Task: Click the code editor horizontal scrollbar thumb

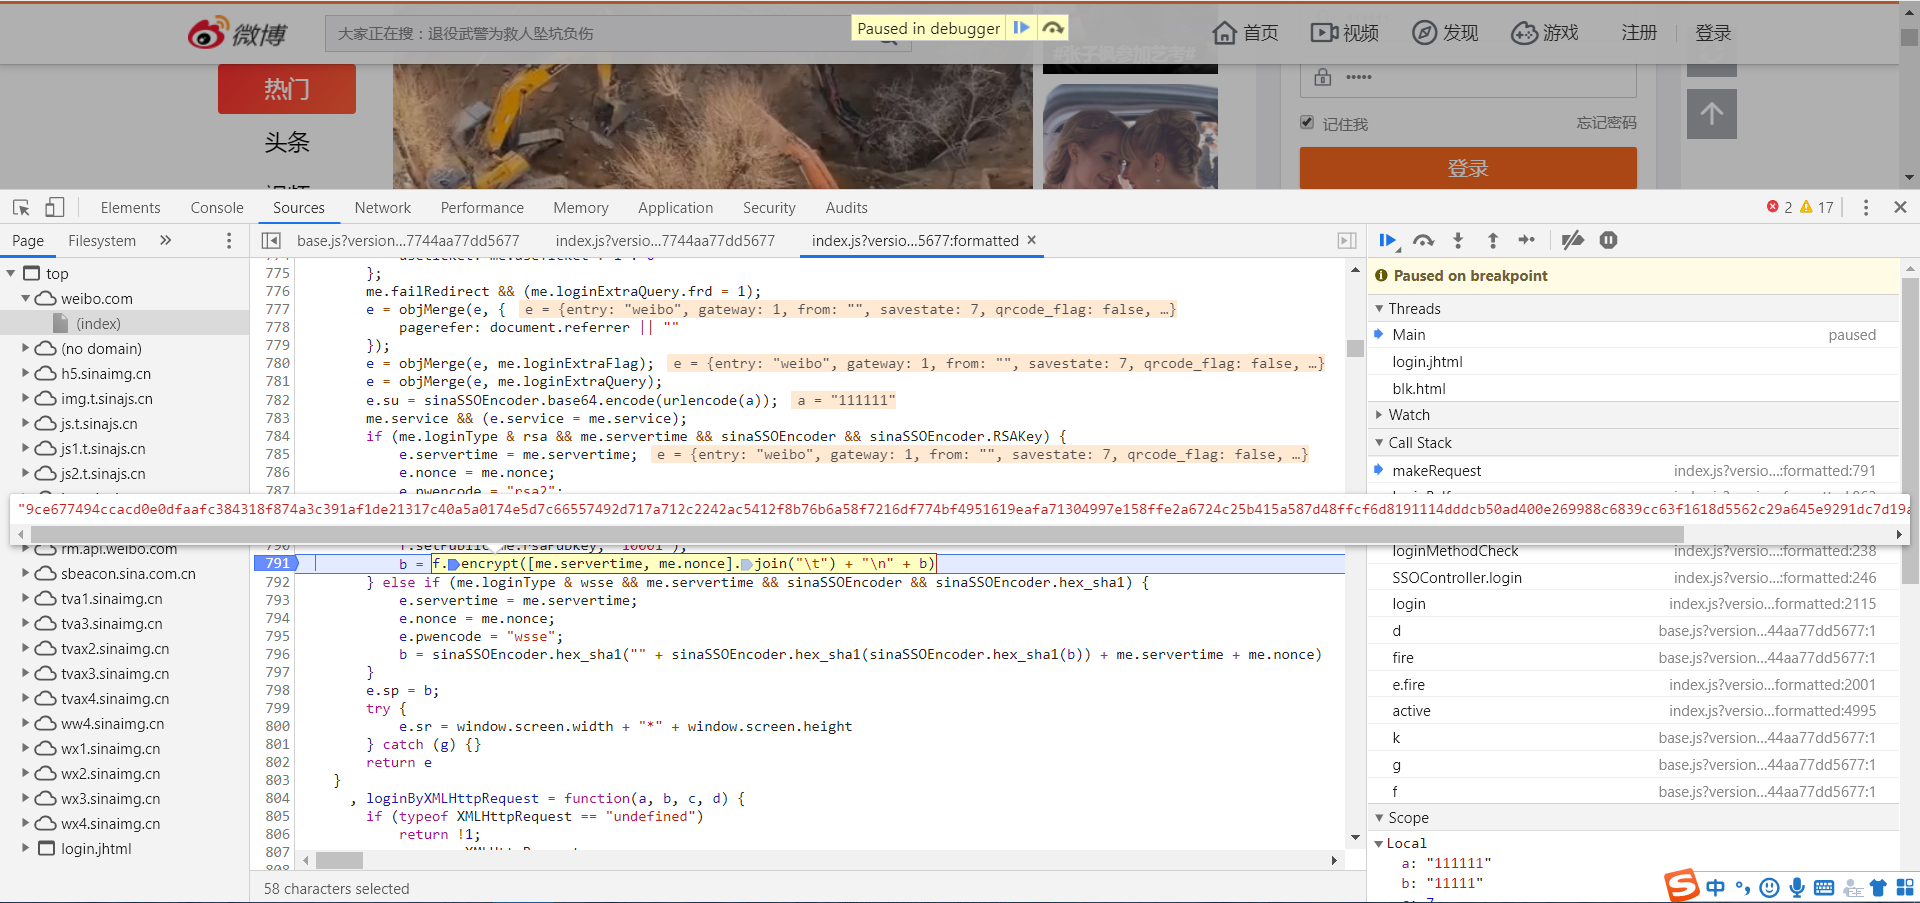Action: pos(340,860)
